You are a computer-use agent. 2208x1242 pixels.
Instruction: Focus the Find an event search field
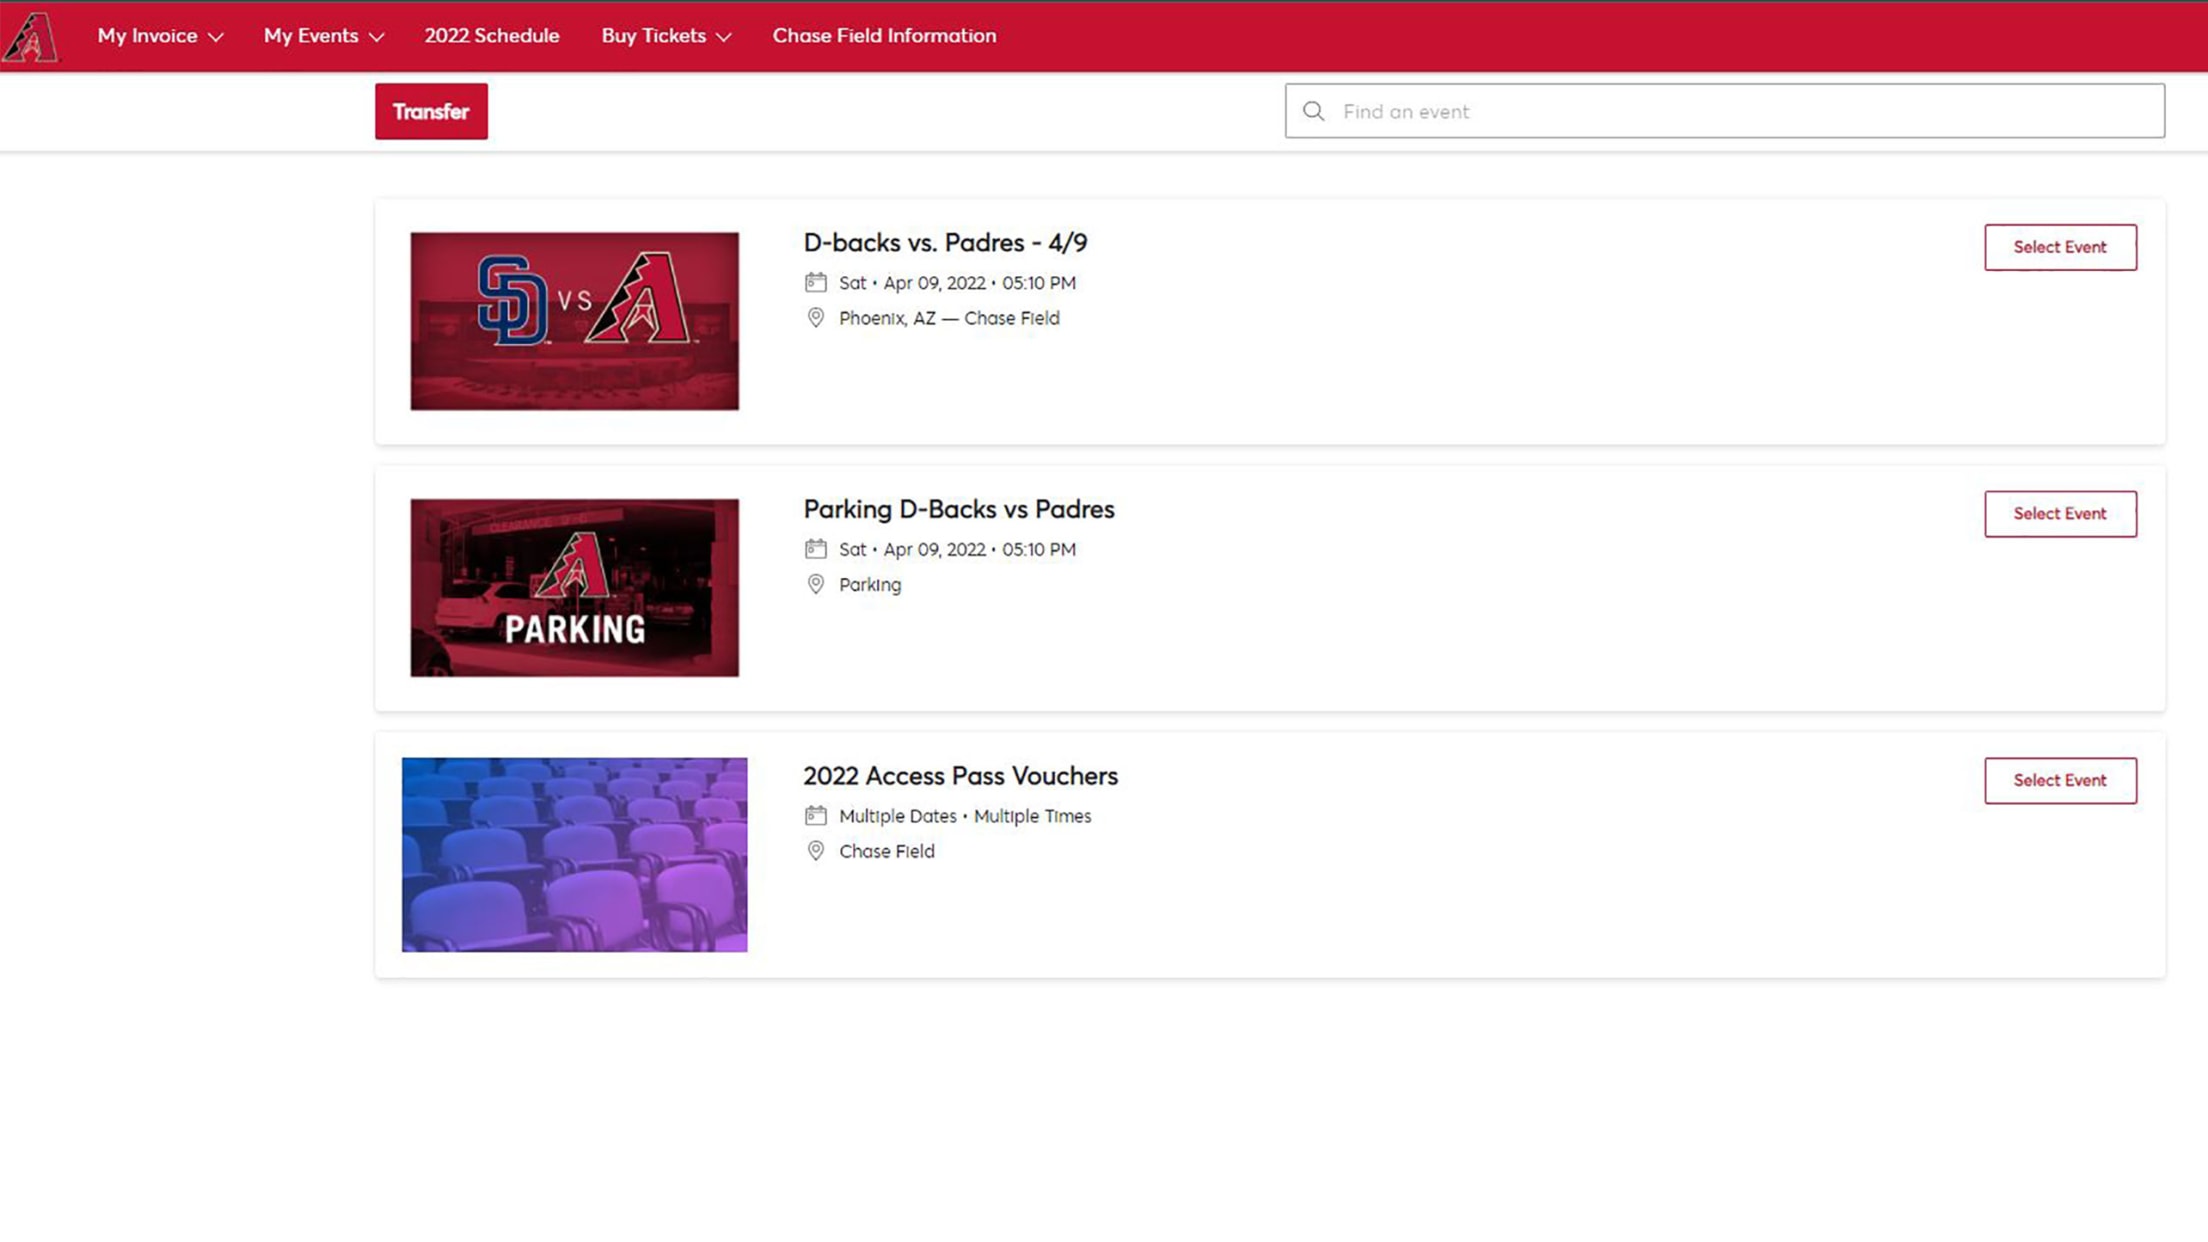click(x=1740, y=111)
